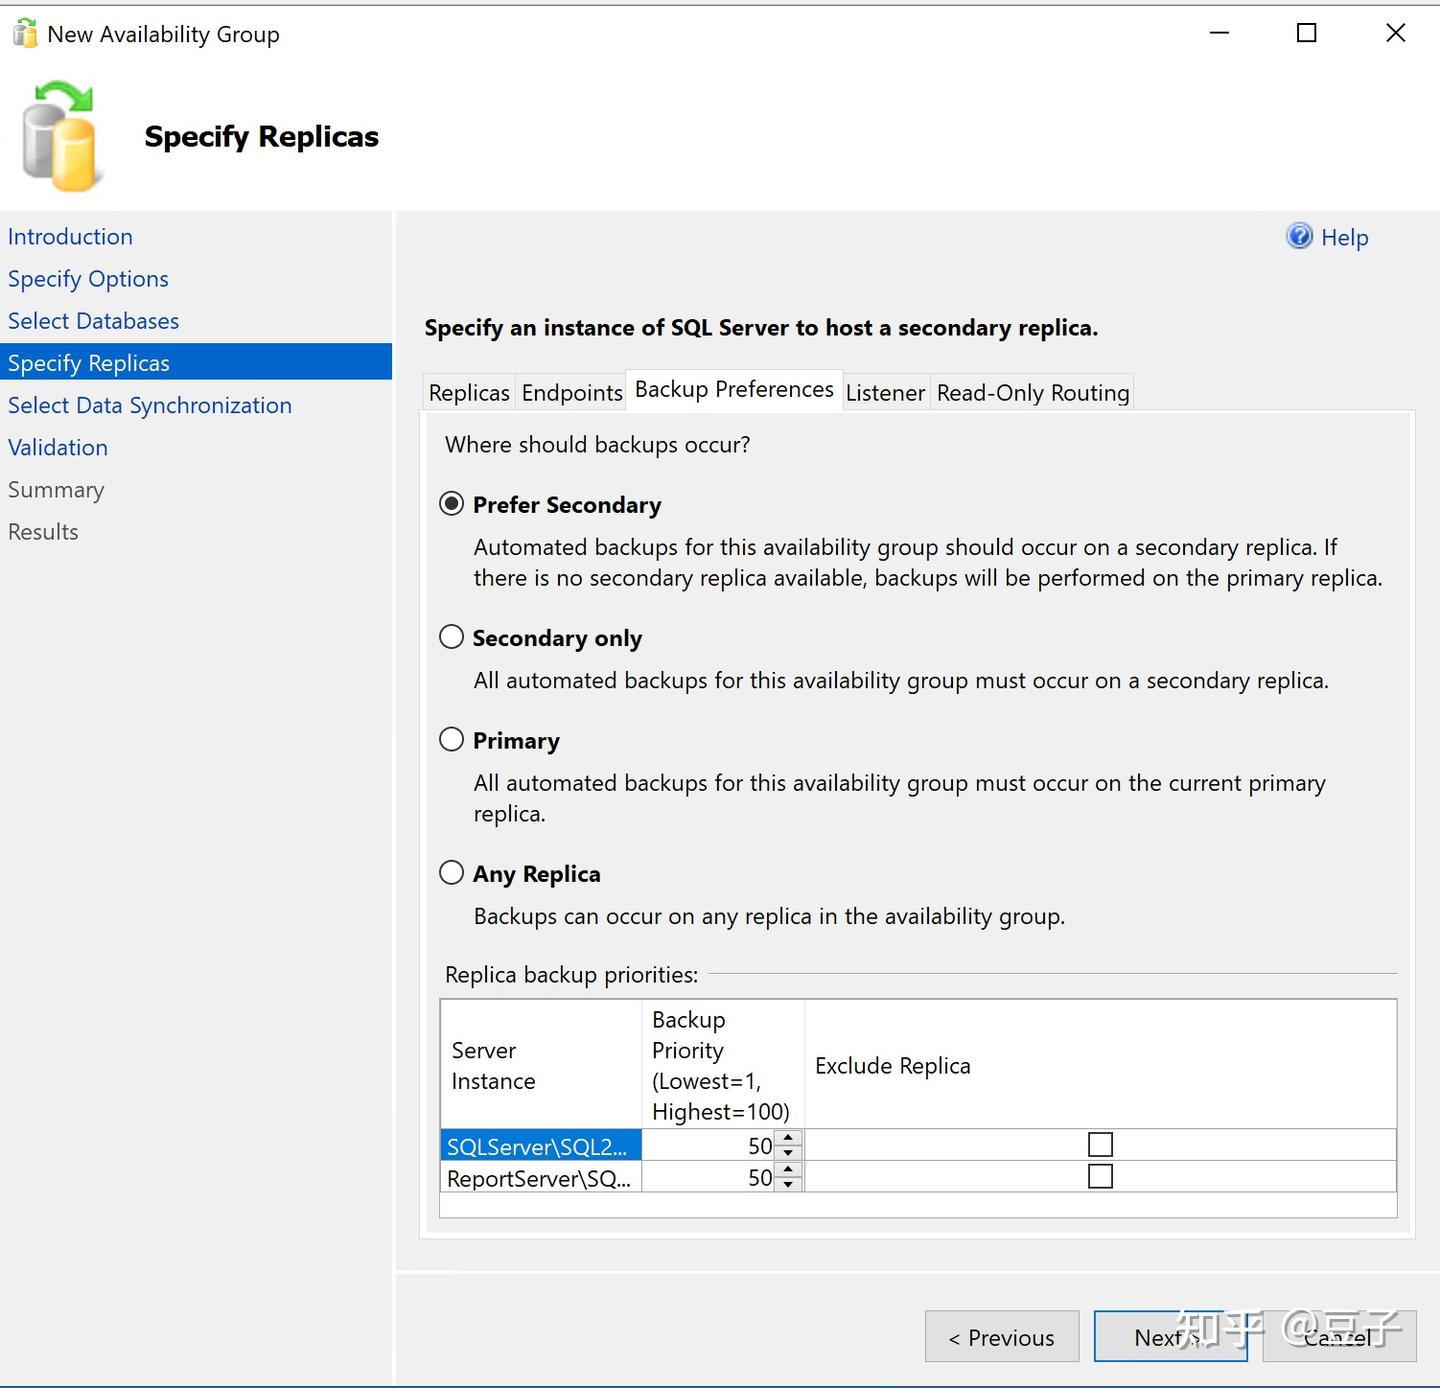Decrease backup priority for ReportServer row
Viewport: 1440px width, 1388px height.
788,1184
